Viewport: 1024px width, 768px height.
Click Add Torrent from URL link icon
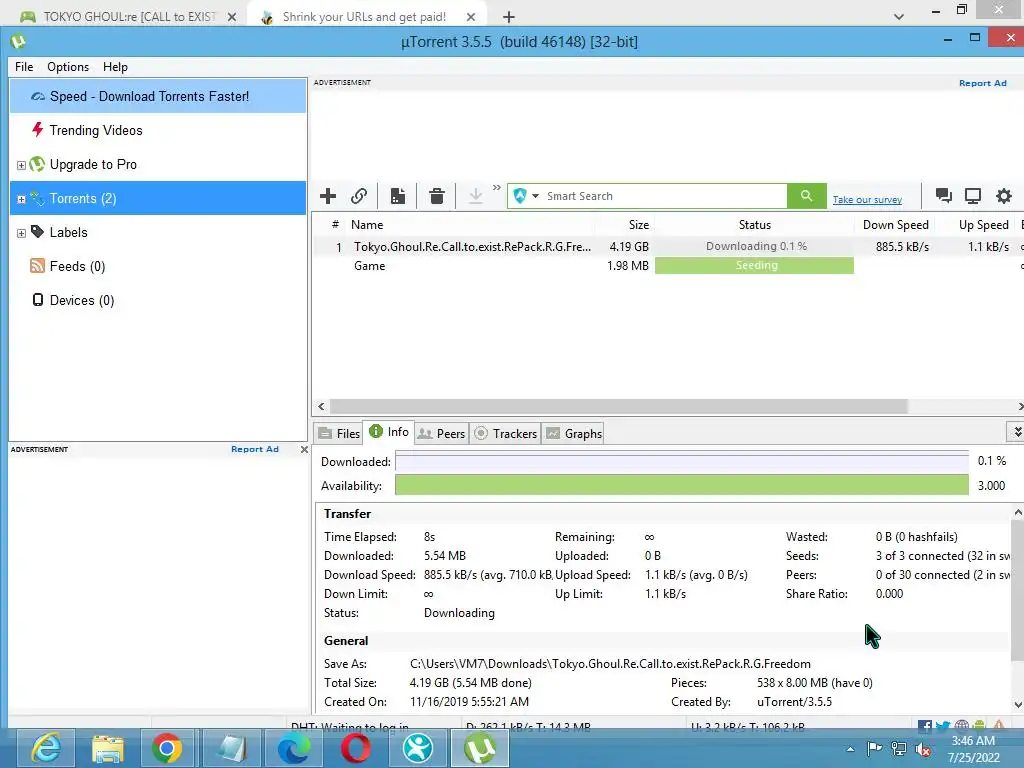pos(359,196)
